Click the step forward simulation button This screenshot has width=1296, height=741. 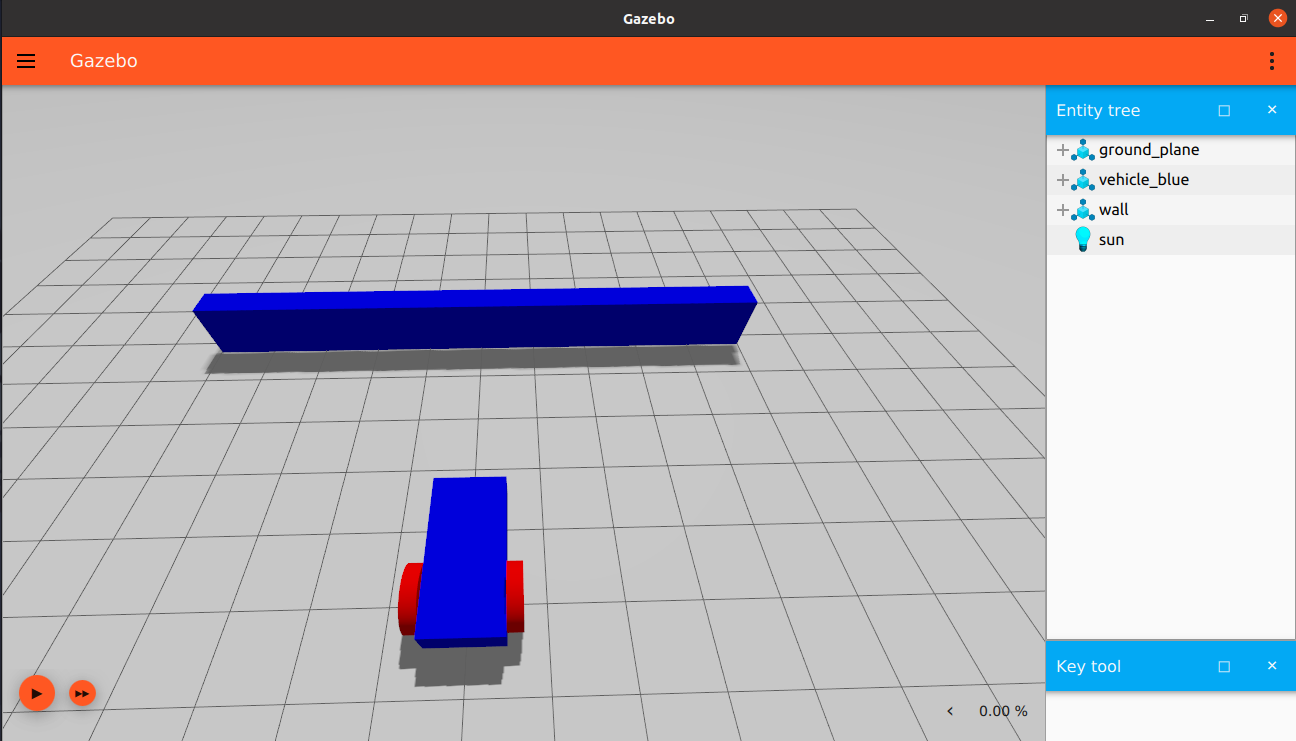(82, 693)
